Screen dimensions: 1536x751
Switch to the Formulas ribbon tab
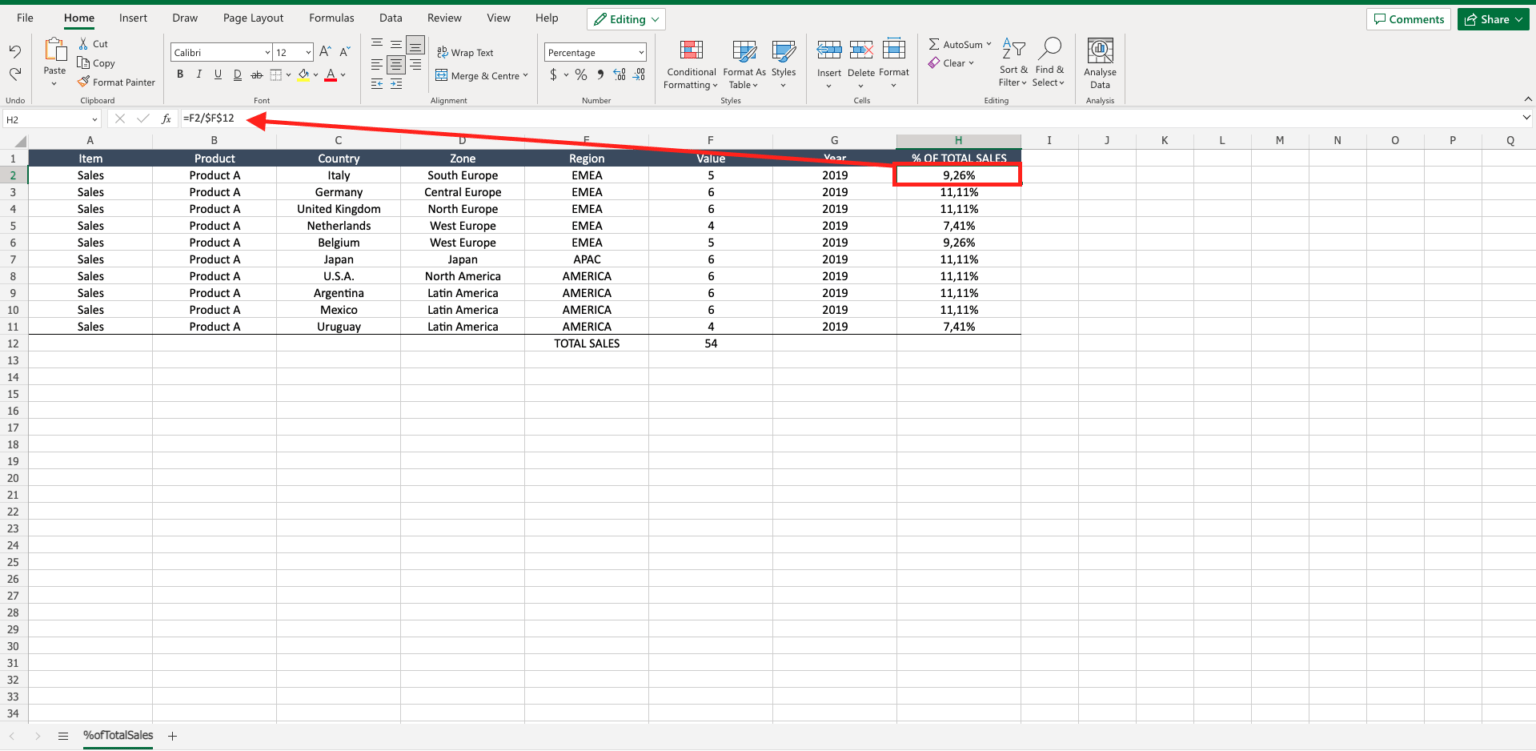click(x=331, y=17)
